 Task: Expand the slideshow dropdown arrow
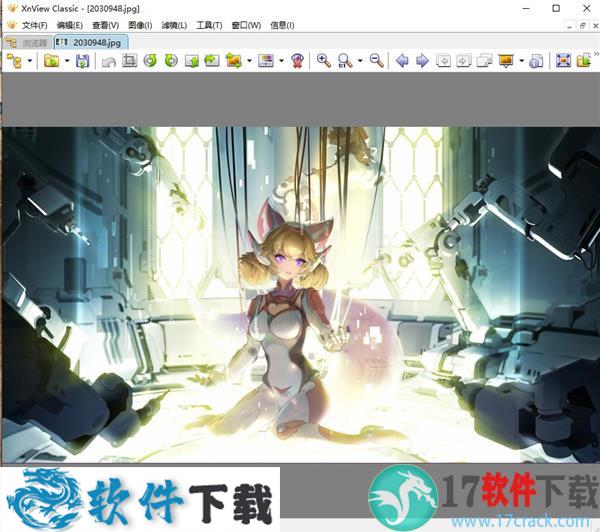click(522, 61)
